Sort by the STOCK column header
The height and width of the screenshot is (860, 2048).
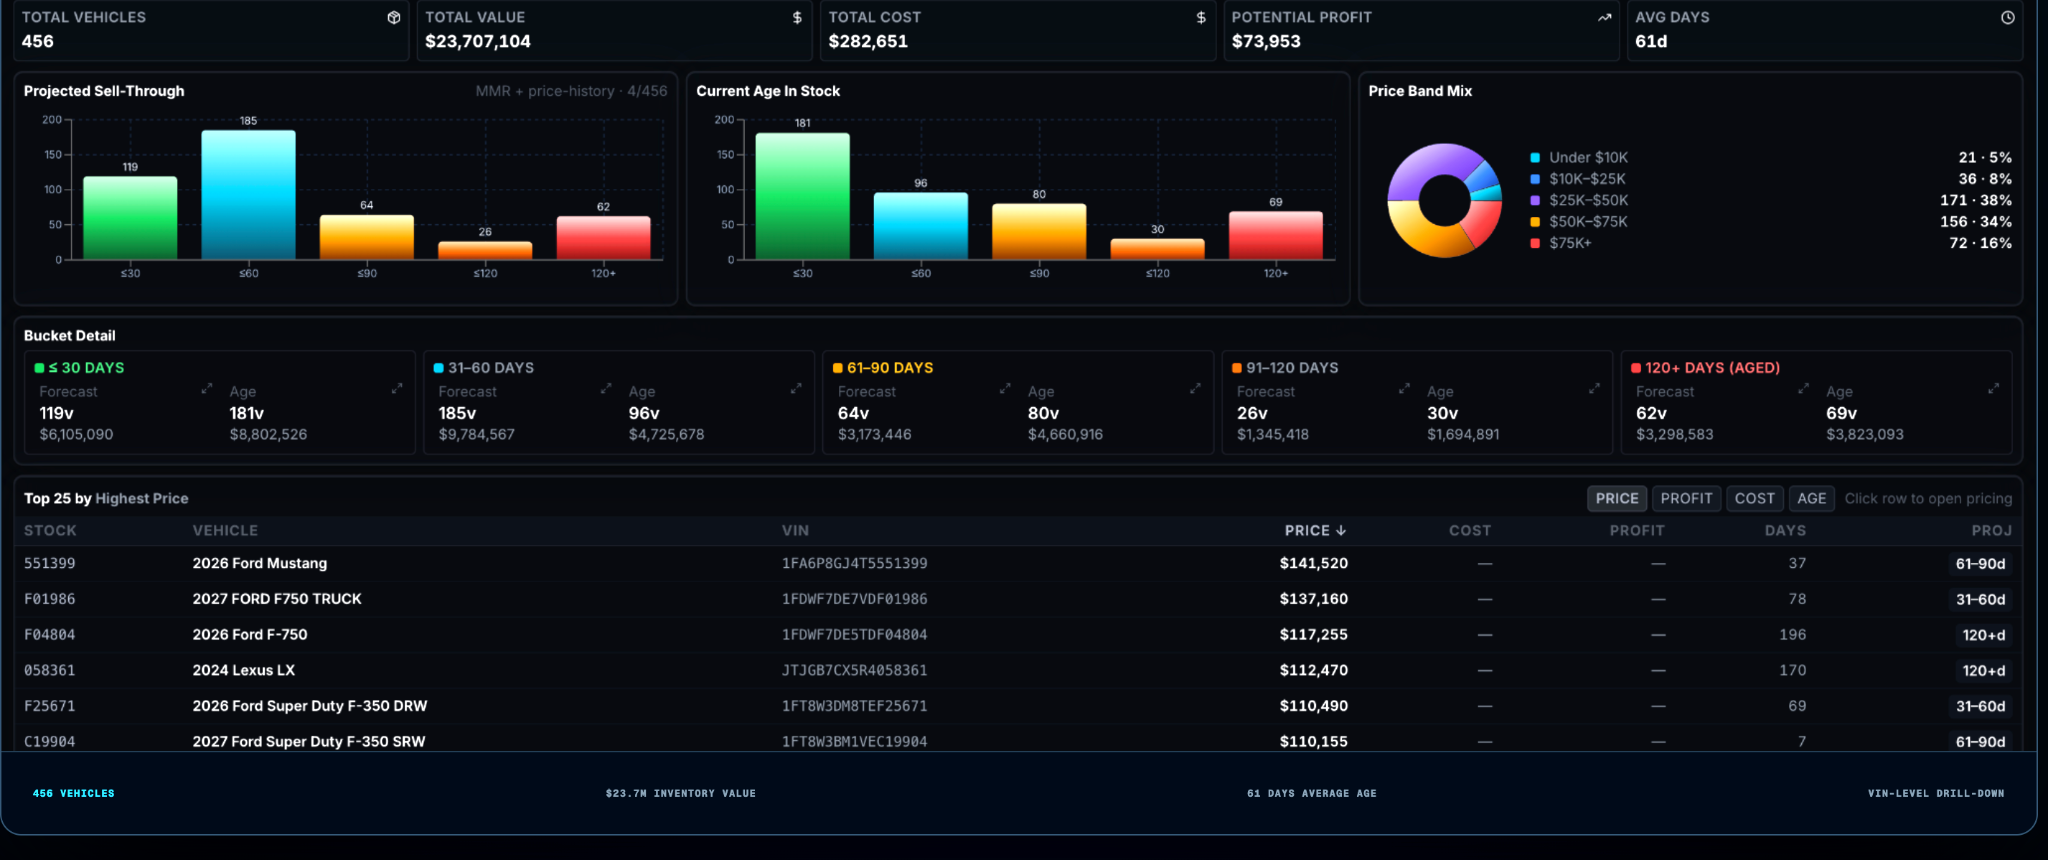50,531
